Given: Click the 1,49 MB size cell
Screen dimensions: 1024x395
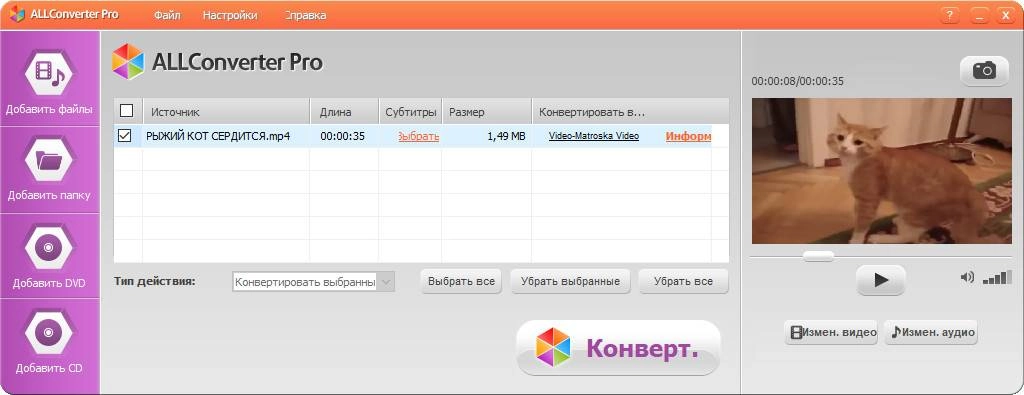Looking at the screenshot, I should [x=506, y=136].
